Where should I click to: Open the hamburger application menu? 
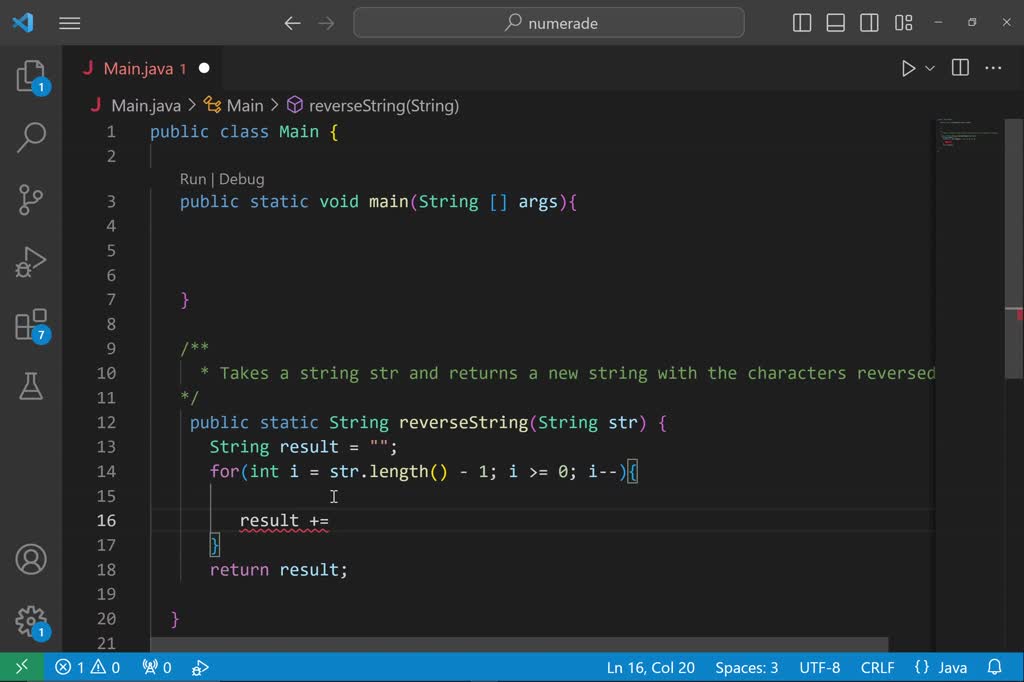69,24
